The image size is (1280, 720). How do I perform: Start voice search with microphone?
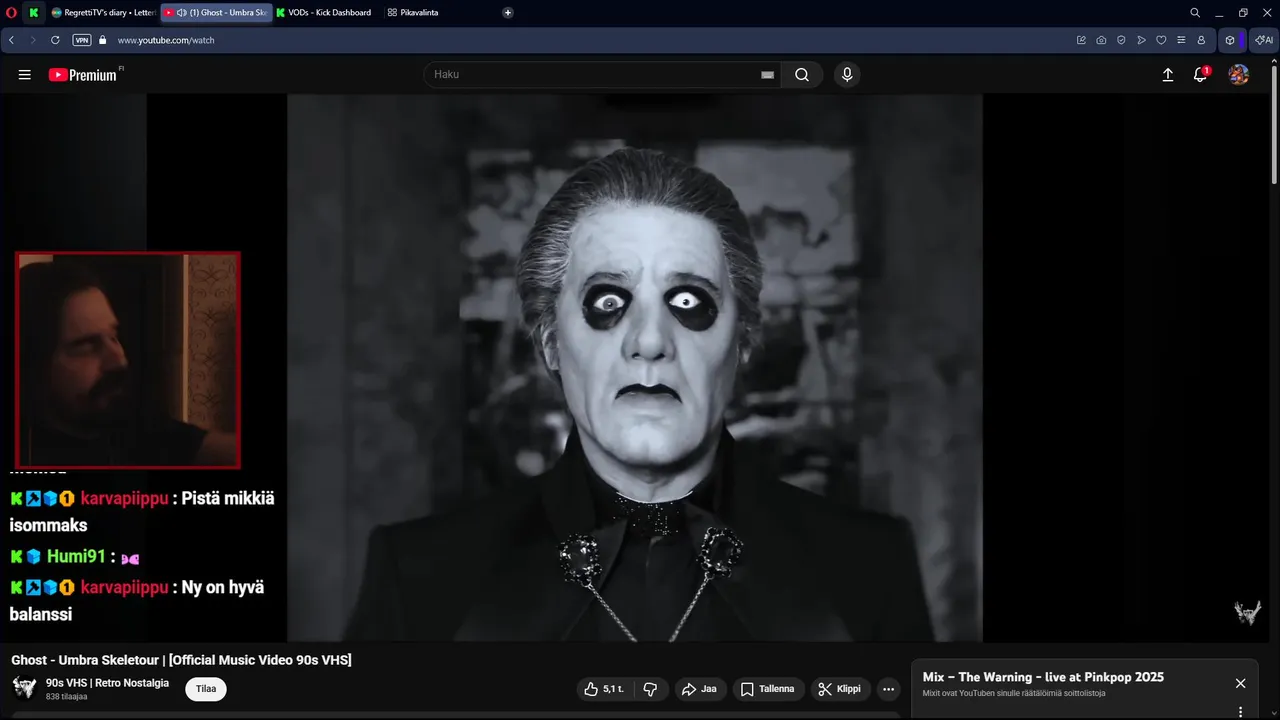tap(847, 75)
